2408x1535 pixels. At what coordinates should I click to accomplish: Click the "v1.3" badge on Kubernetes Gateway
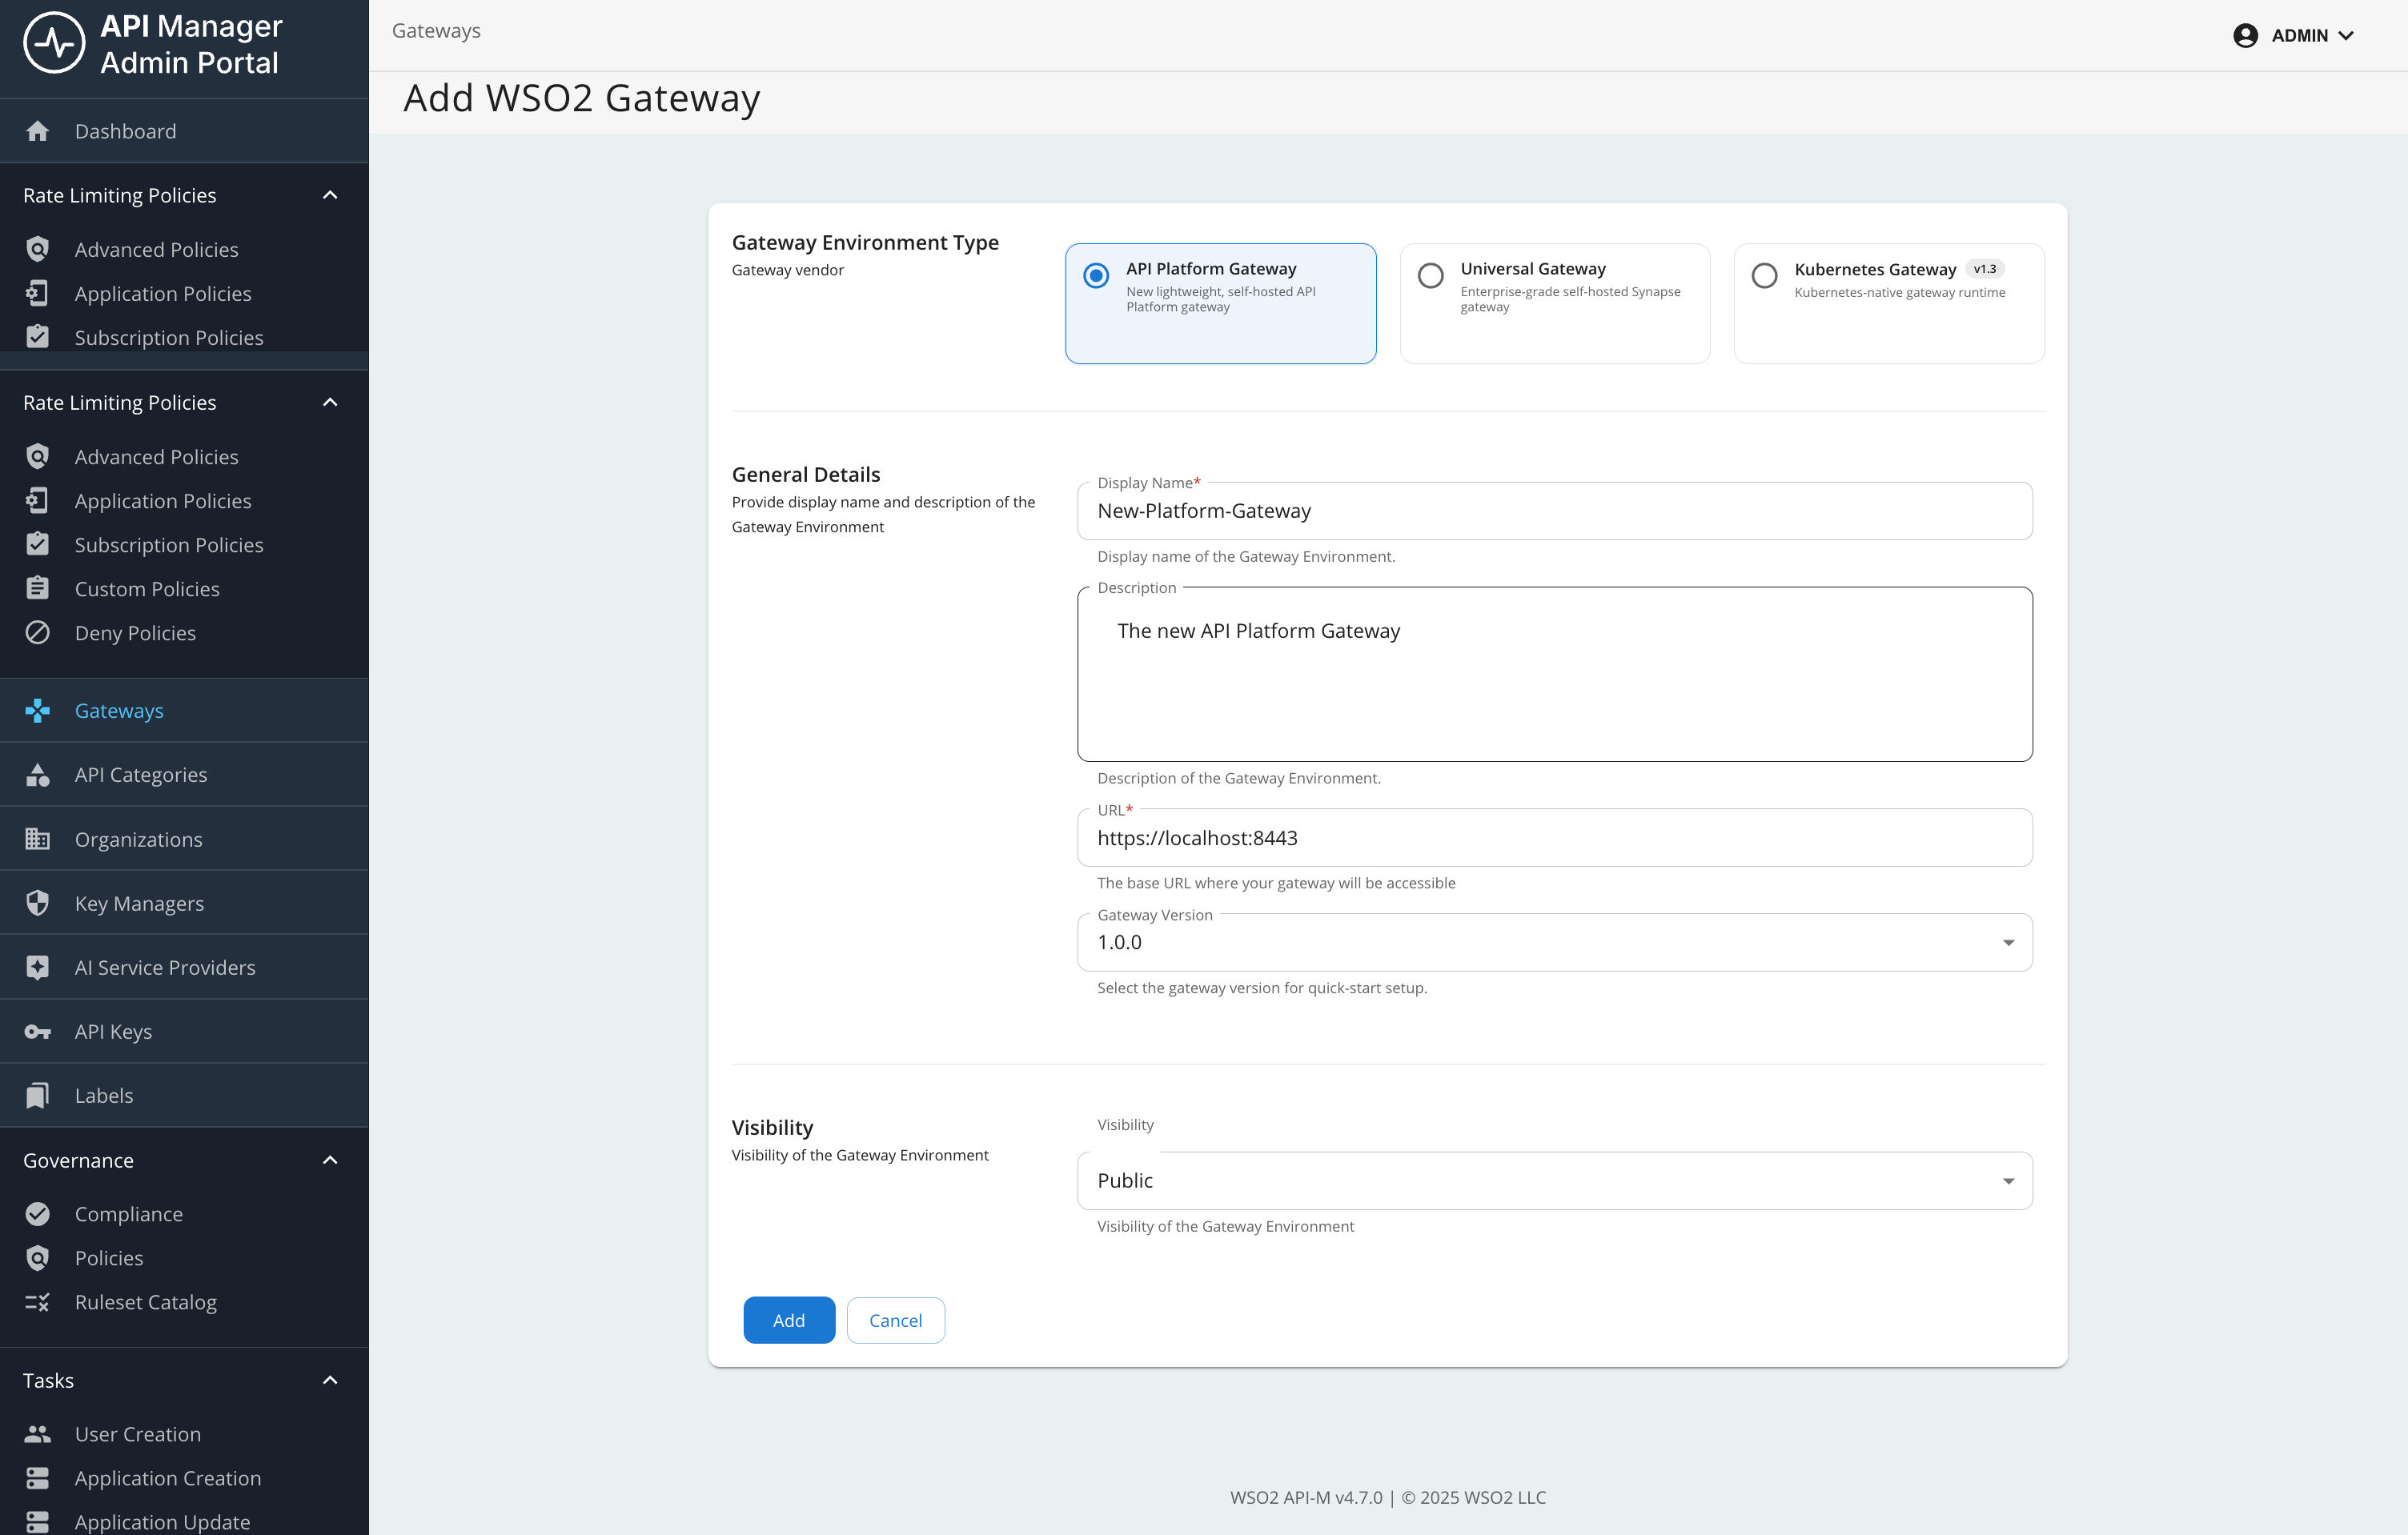[x=1985, y=269]
